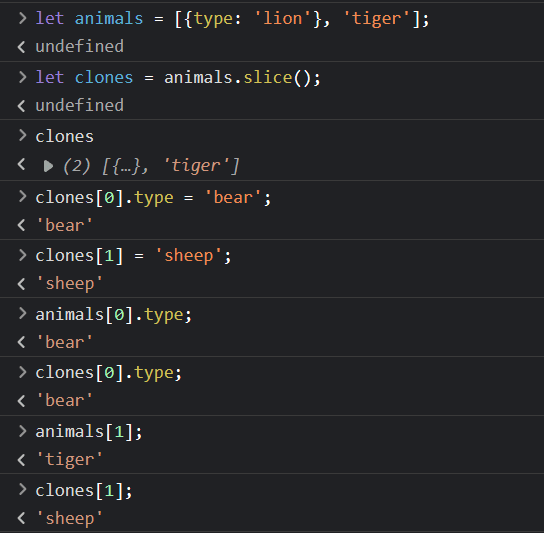Select the first 'undefined' output line
This screenshot has width=544, height=533.
click(x=79, y=46)
